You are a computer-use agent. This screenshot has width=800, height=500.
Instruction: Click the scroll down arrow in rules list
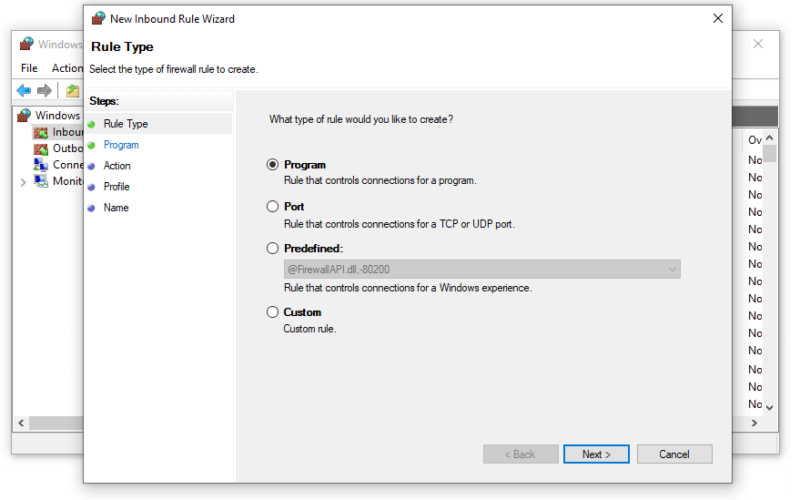[770, 408]
